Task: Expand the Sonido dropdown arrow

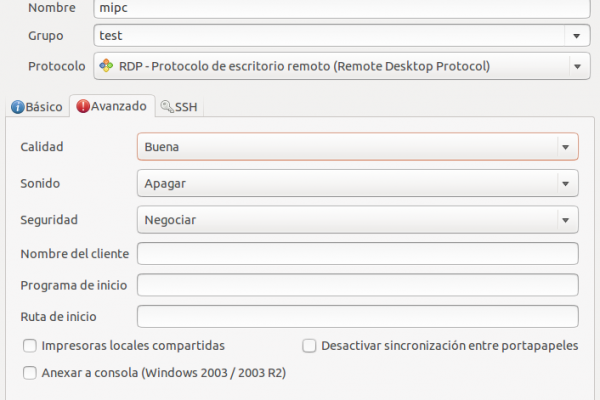Action: click(566, 183)
